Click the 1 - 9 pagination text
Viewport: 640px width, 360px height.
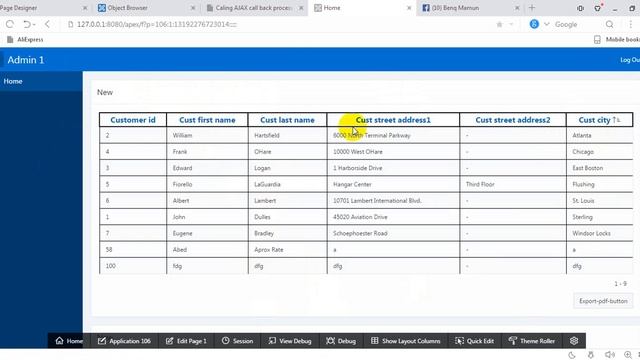tap(620, 283)
